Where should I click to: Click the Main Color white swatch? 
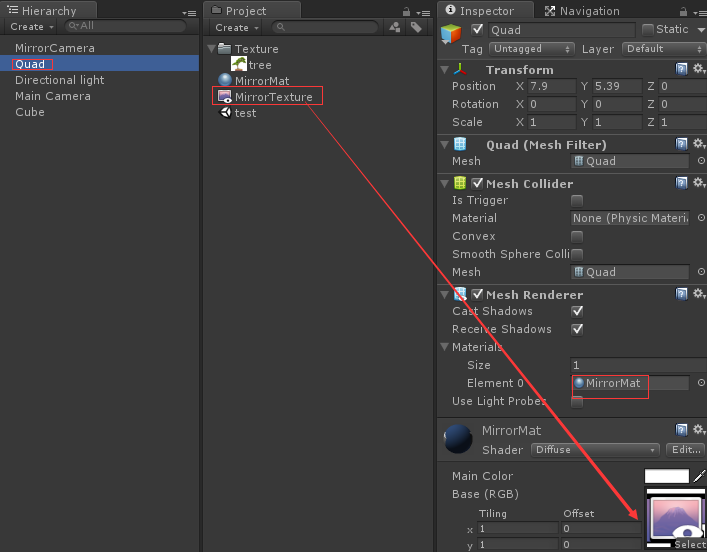666,476
